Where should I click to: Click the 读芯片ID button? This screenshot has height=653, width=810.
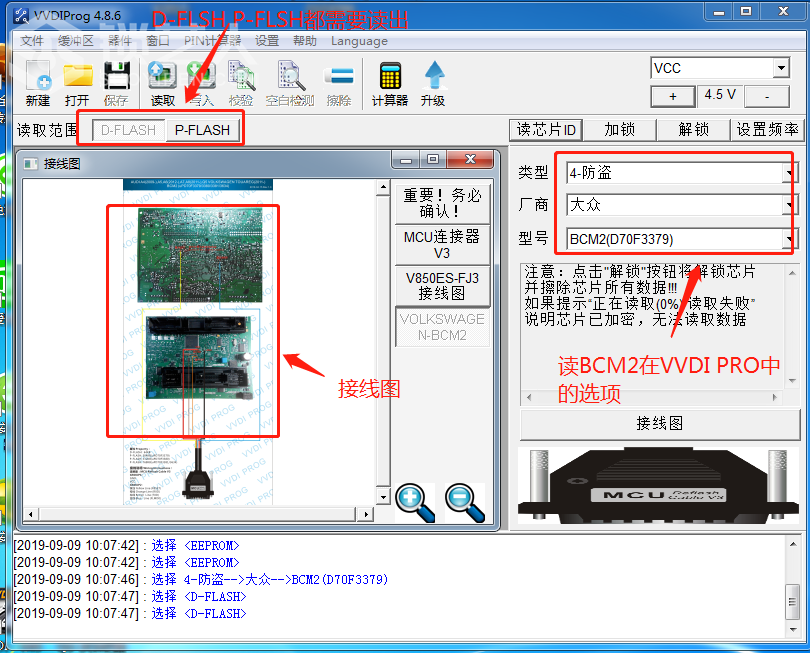(x=546, y=130)
